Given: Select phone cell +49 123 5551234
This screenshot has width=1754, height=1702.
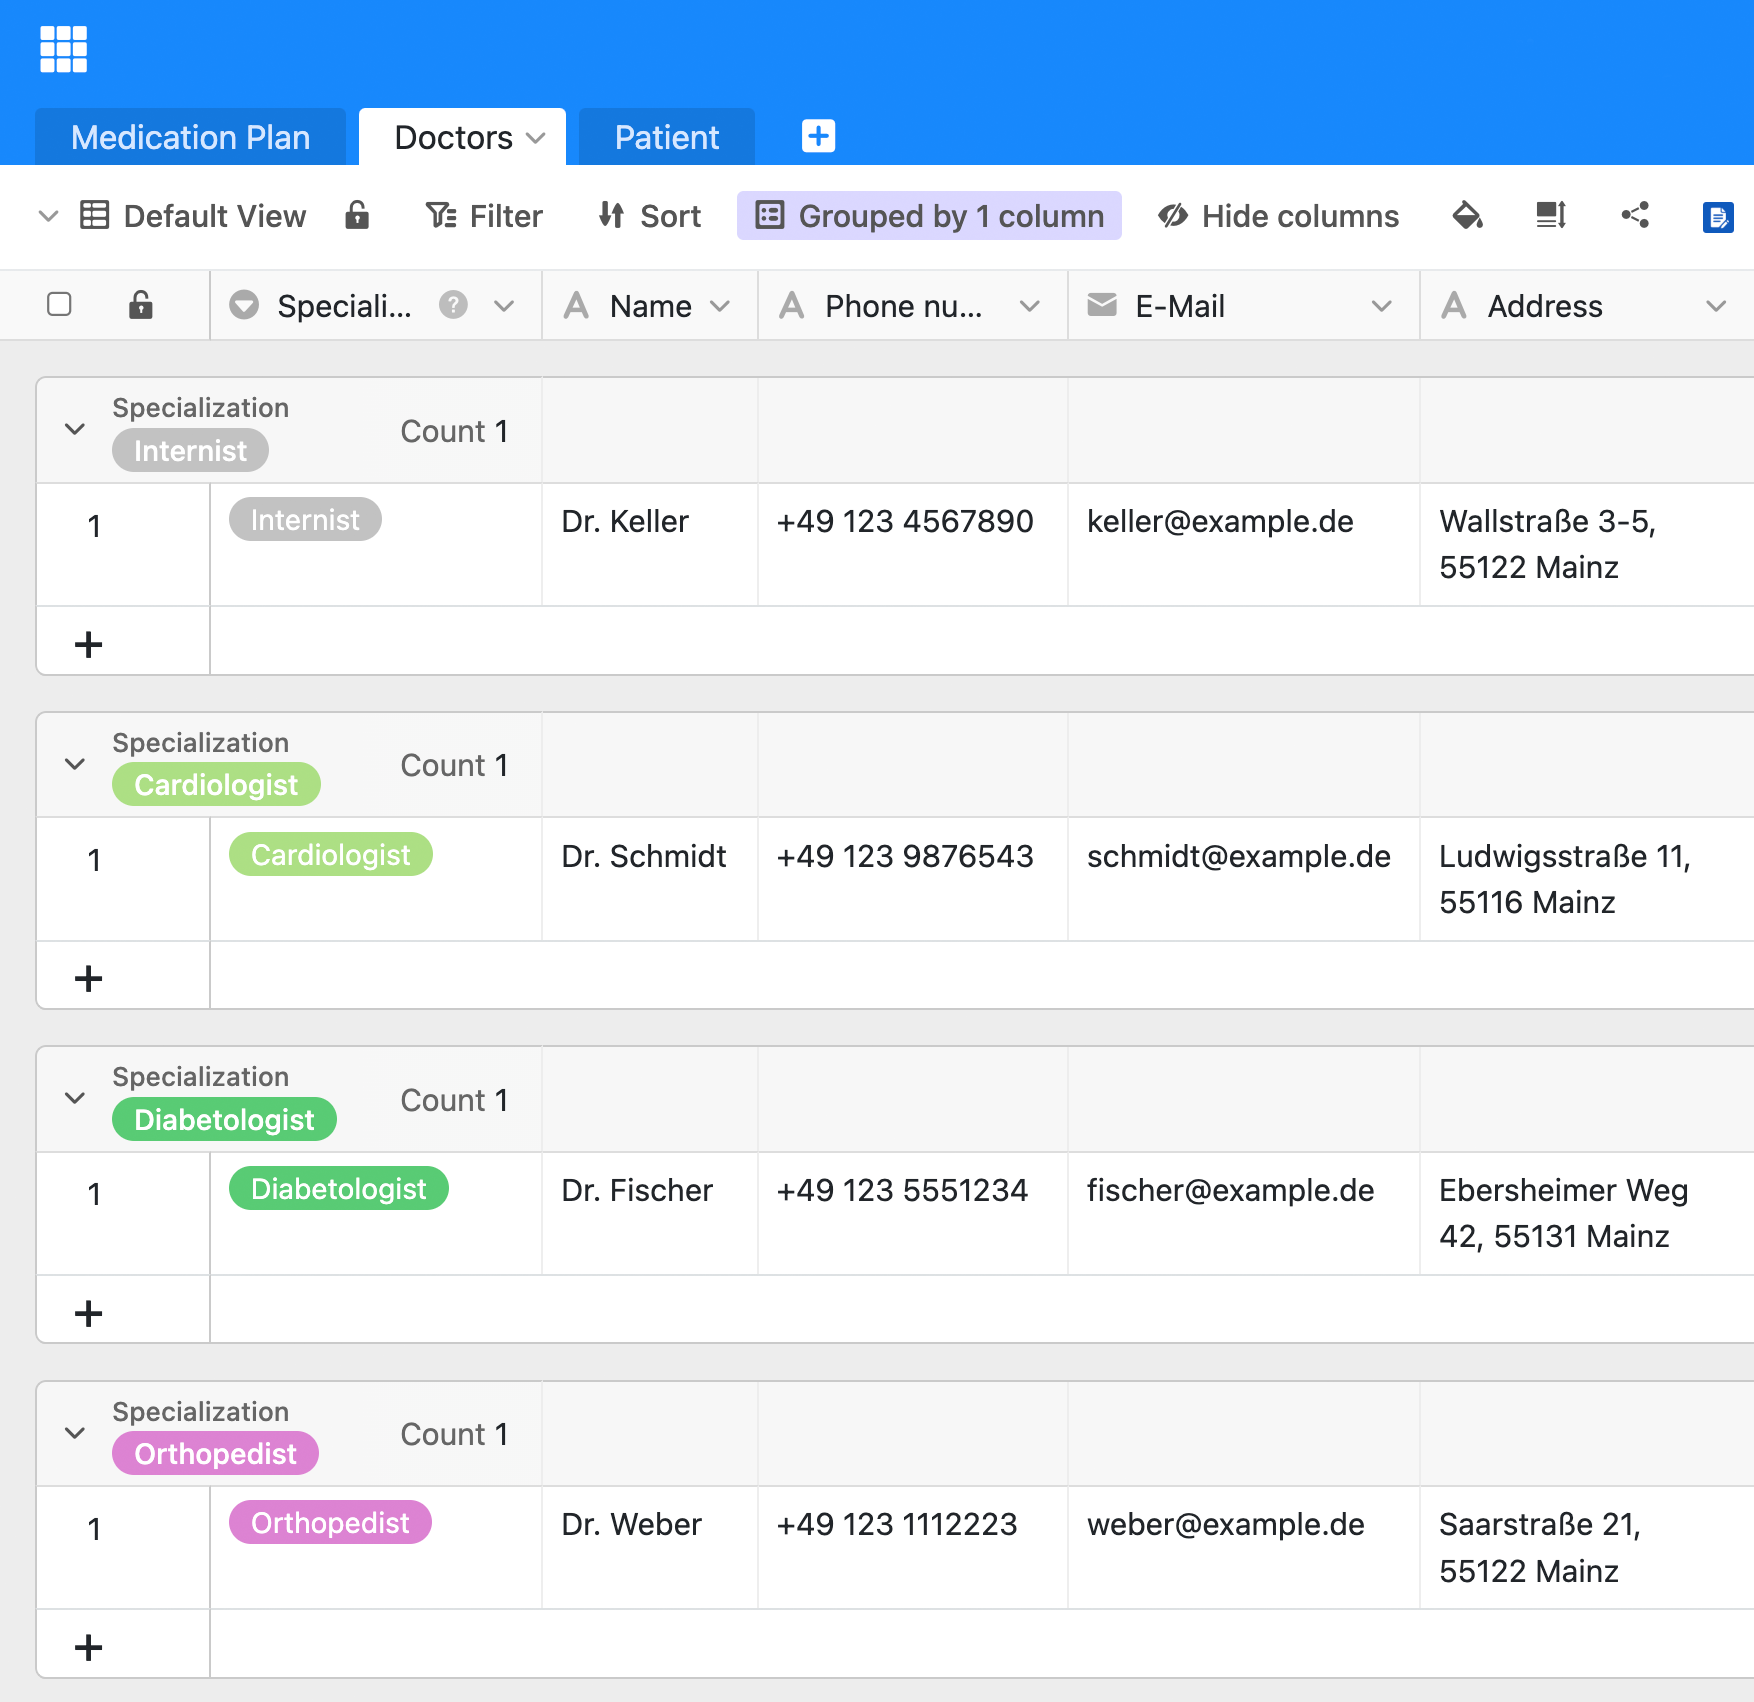Looking at the screenshot, I should 913,1214.
